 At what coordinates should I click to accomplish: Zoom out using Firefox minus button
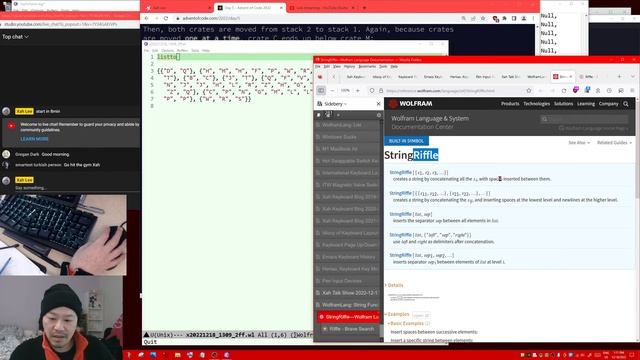pos(332,91)
